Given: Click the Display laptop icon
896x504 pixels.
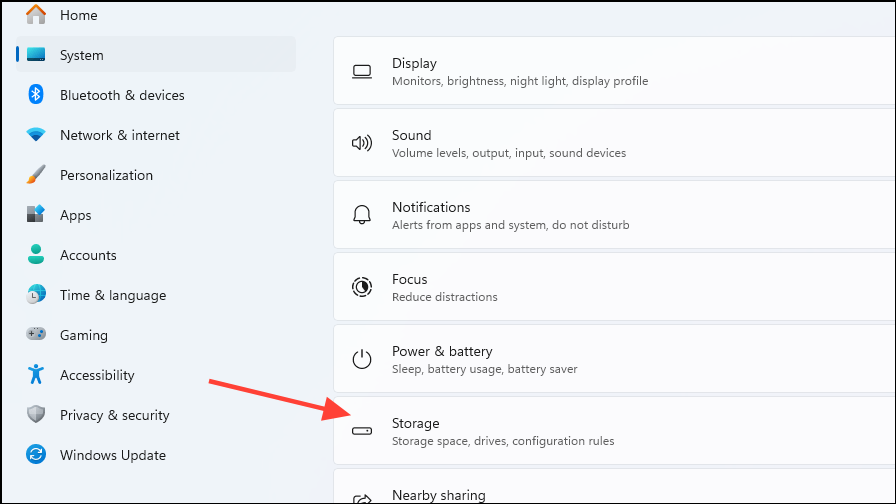Looking at the screenshot, I should pos(362,72).
